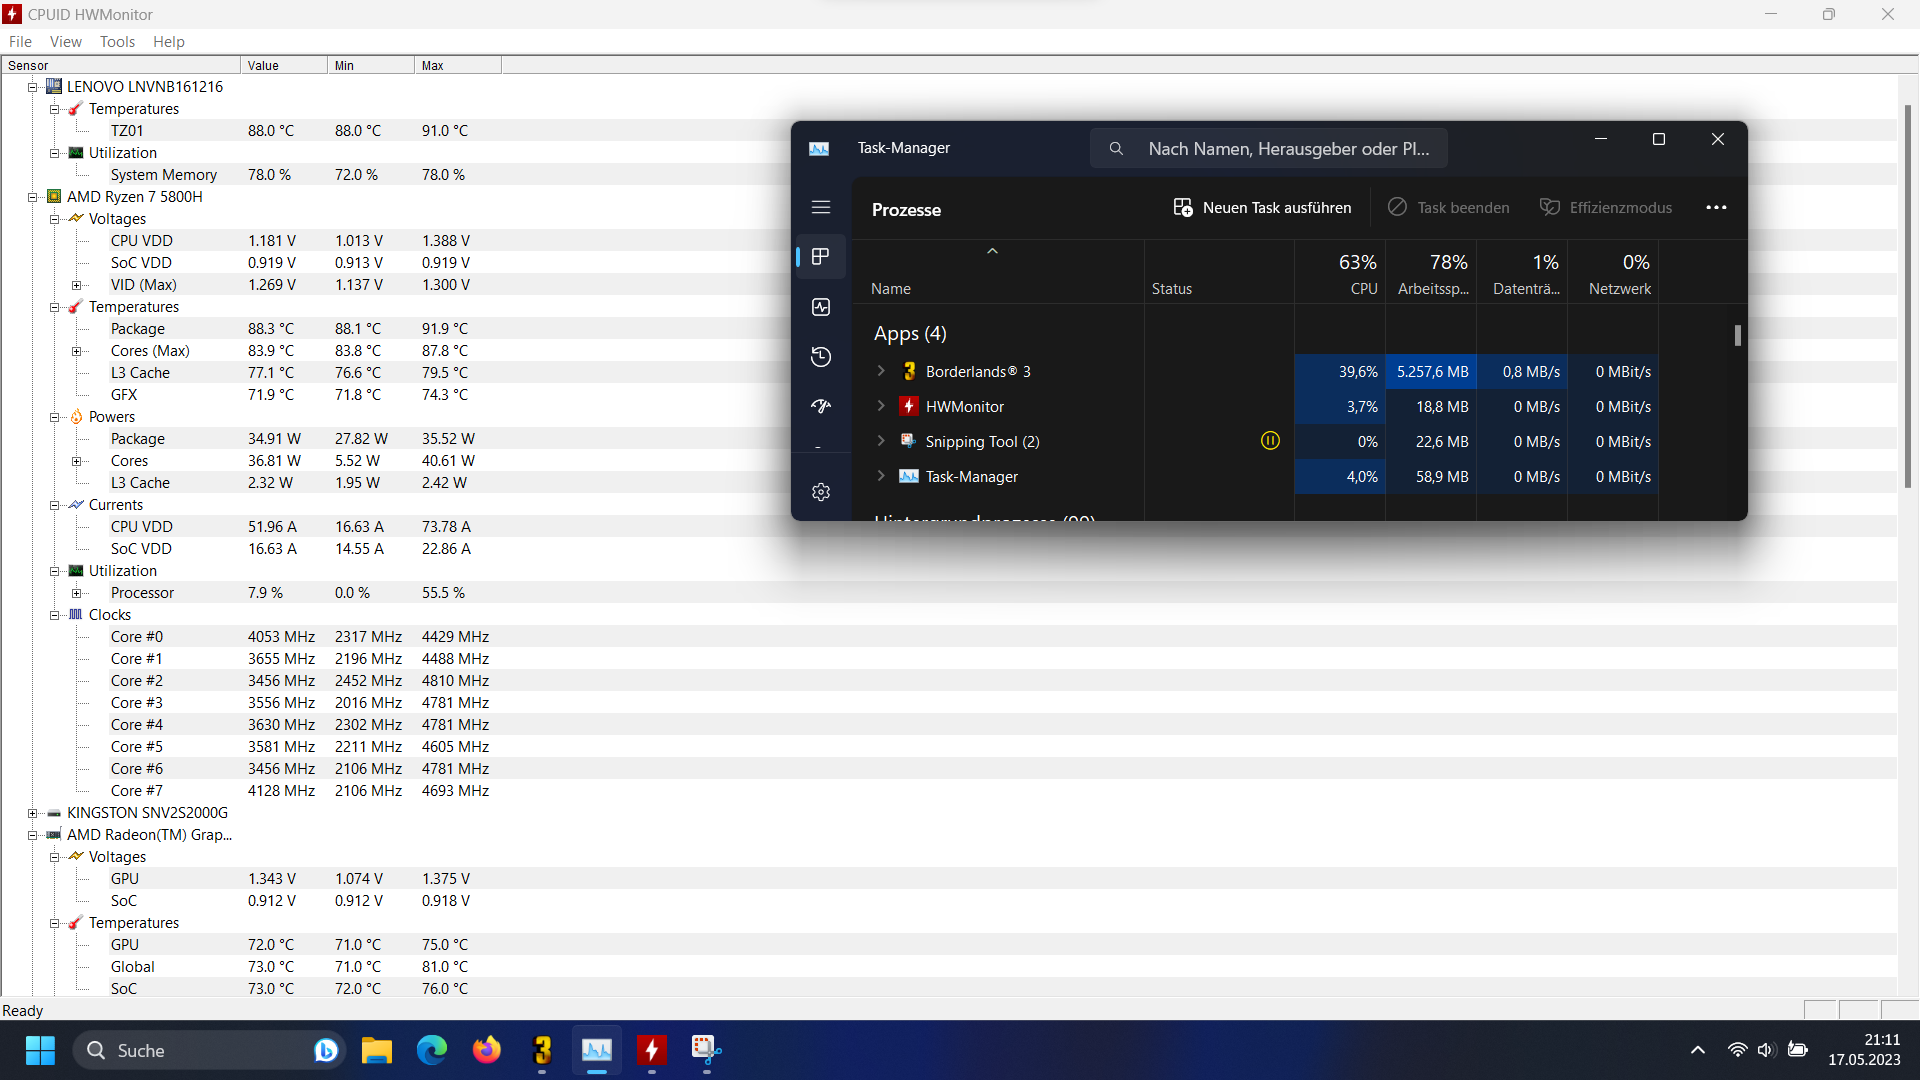Open App history sidebar icon
The image size is (1920, 1080).
pyautogui.click(x=821, y=357)
